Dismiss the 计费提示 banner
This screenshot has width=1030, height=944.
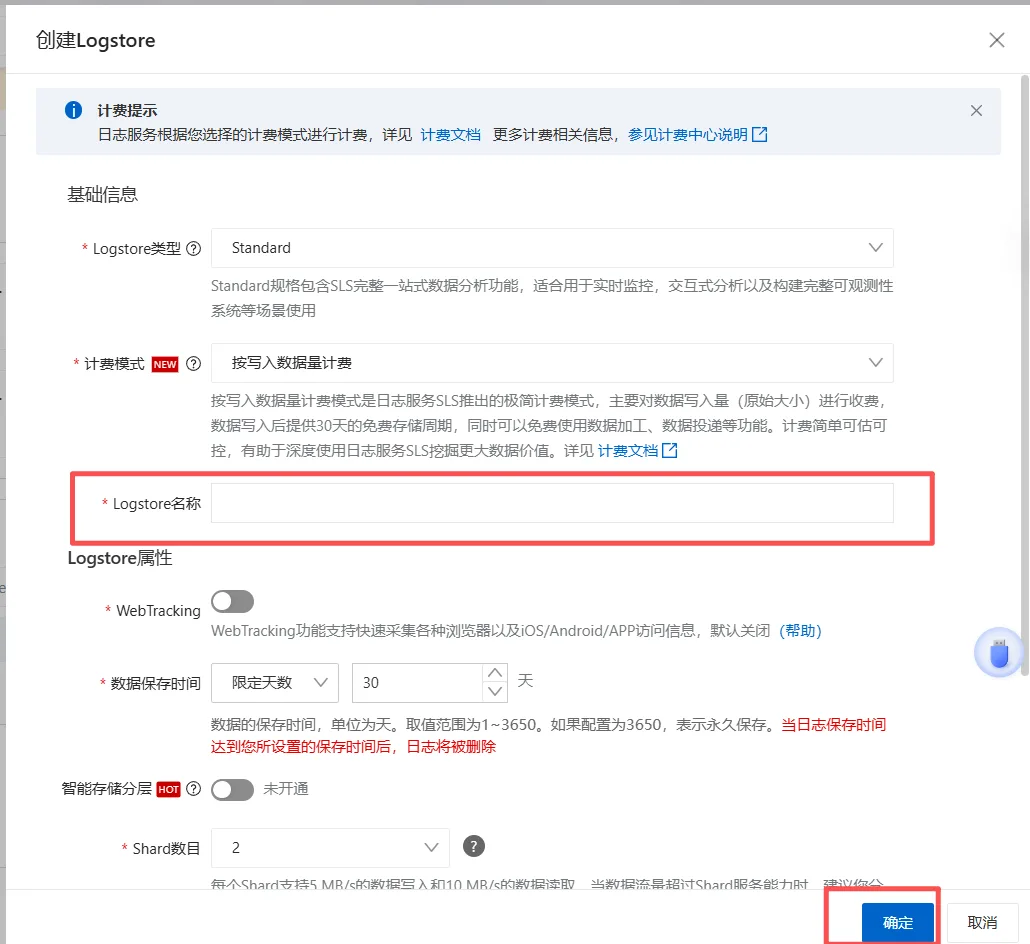[976, 110]
